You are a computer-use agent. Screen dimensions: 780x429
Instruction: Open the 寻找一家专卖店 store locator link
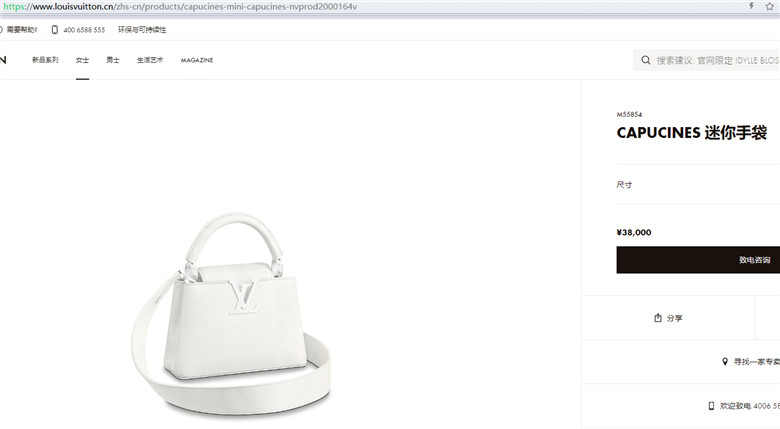[x=757, y=362]
